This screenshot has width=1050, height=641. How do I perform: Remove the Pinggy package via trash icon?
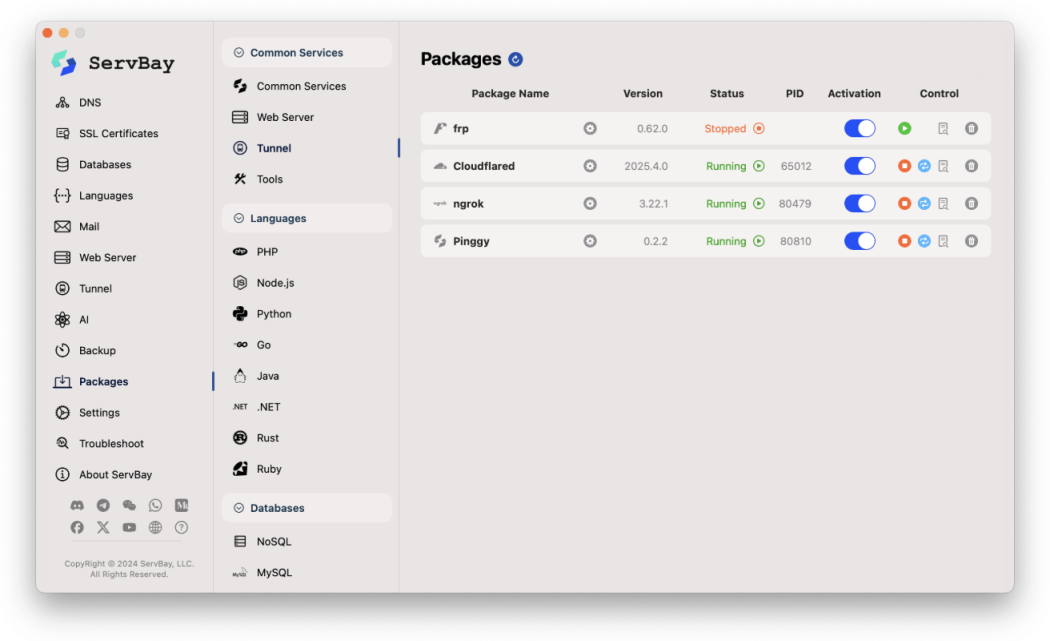[x=971, y=241]
